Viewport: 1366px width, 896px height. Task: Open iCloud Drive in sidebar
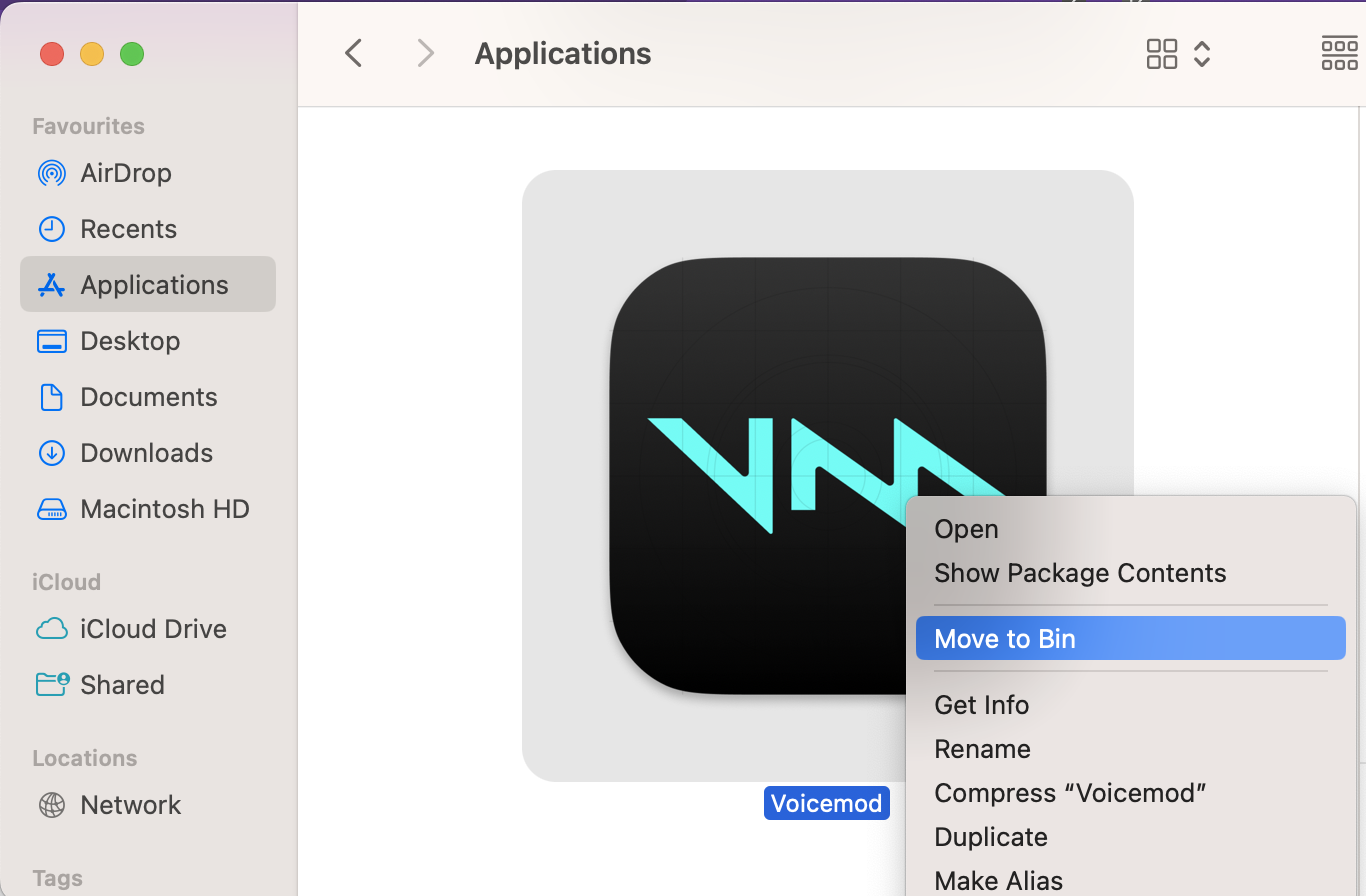tap(148, 629)
